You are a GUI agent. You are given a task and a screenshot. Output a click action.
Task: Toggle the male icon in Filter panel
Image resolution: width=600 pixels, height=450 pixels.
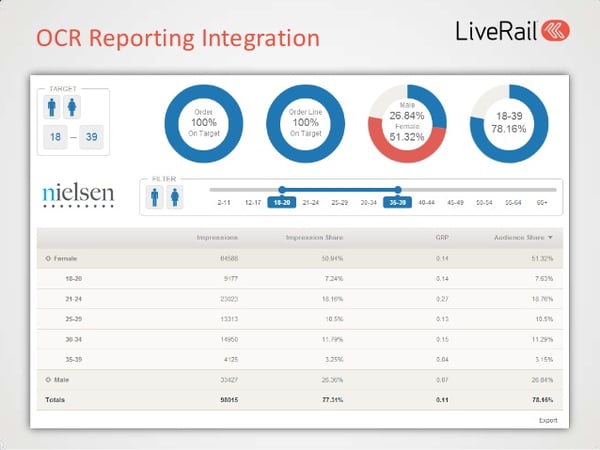coord(155,197)
